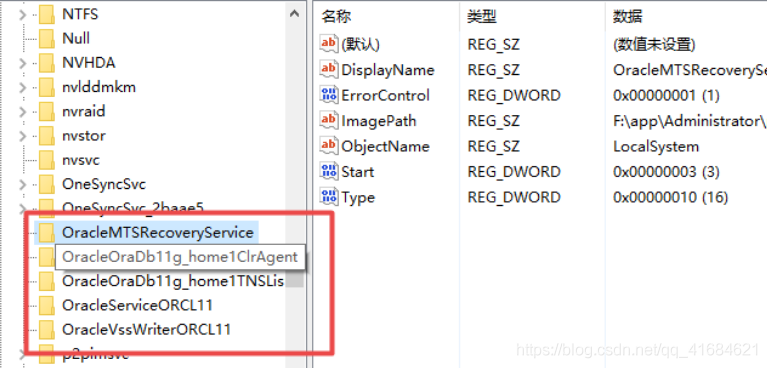The width and height of the screenshot is (767, 368).
Task: Select the OracleMTSRecoveryService key
Action: [x=158, y=233]
